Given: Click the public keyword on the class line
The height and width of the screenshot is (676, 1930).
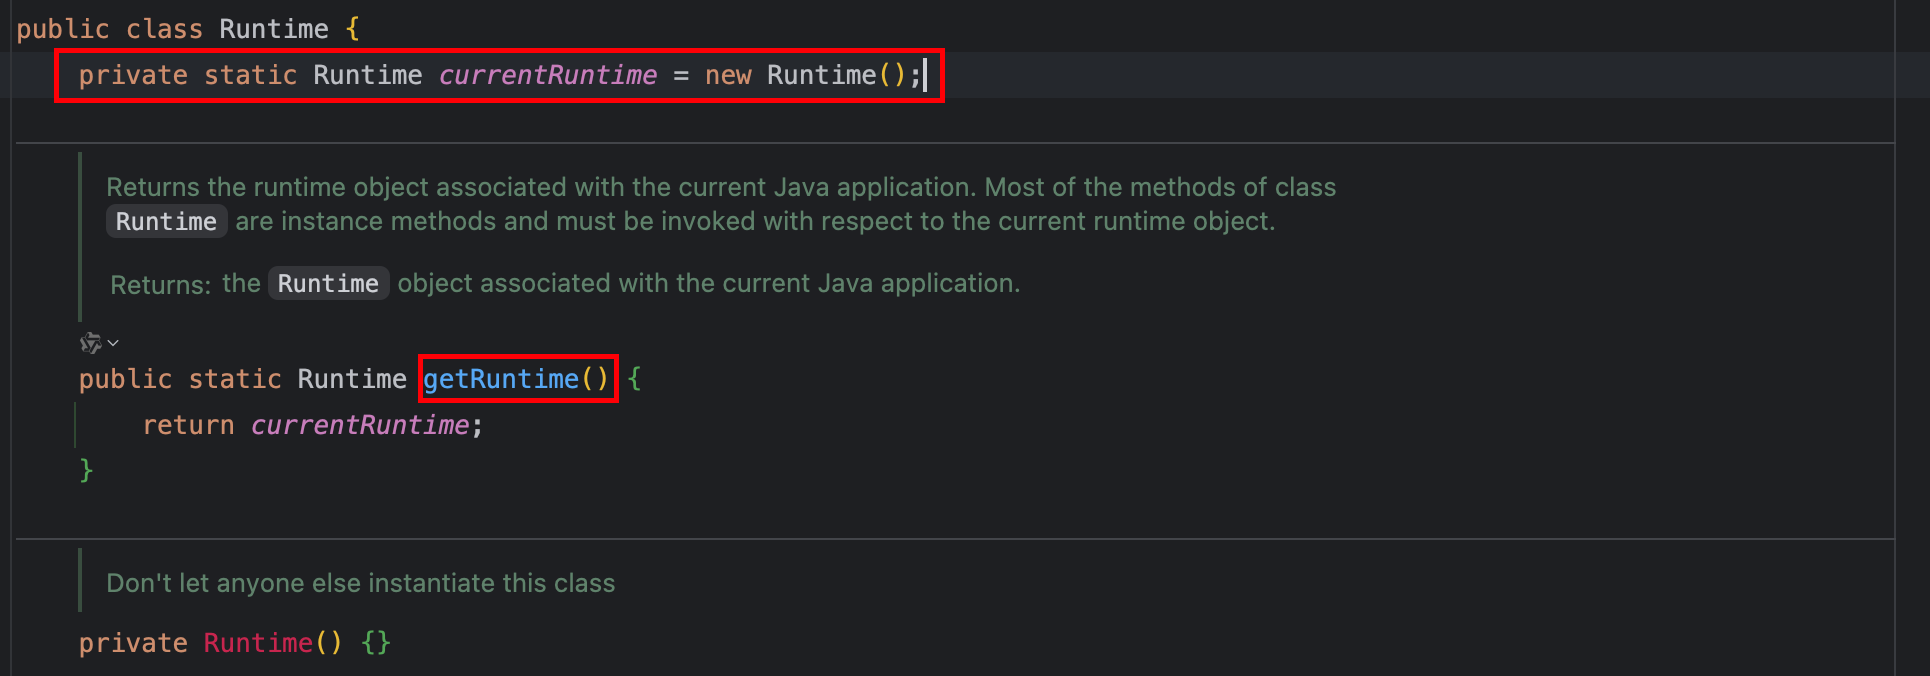Looking at the screenshot, I should (x=62, y=29).
